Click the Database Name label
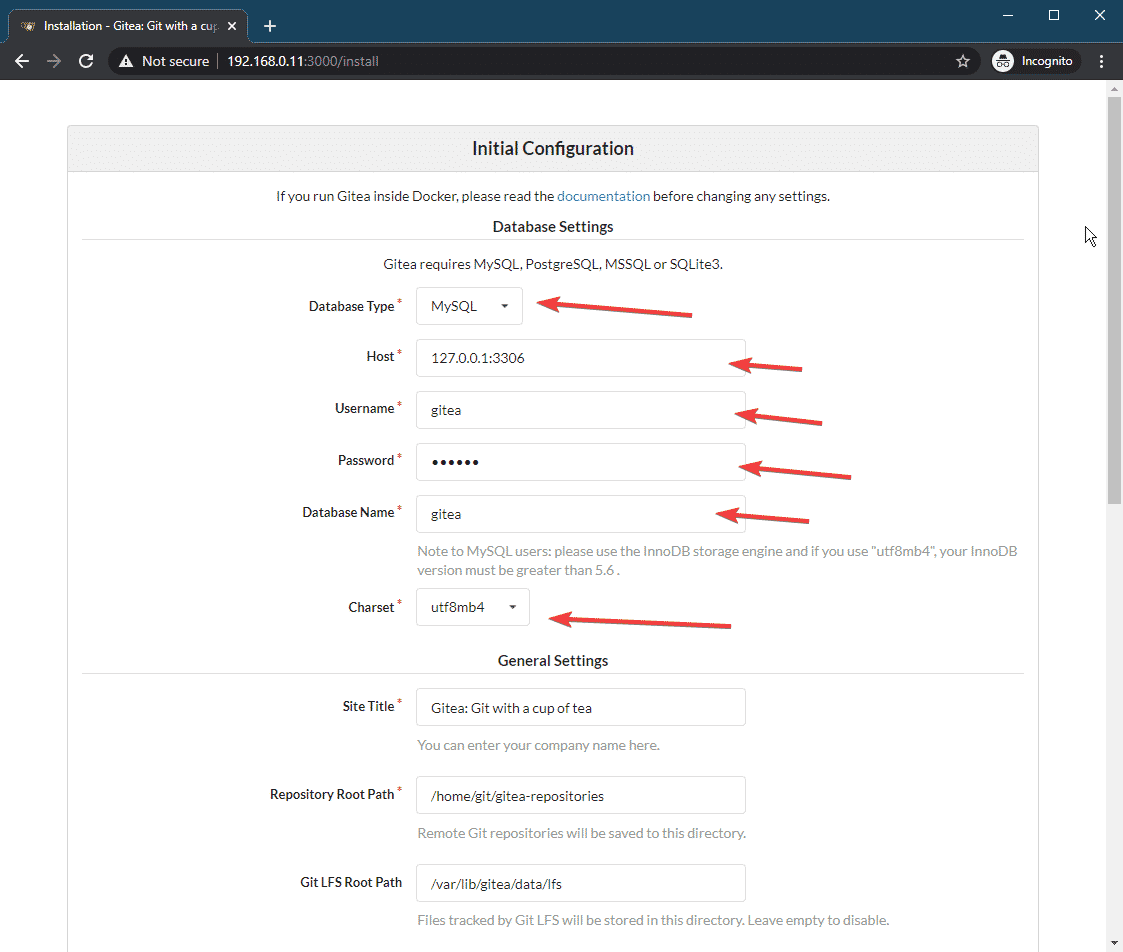1123x952 pixels. pos(348,511)
